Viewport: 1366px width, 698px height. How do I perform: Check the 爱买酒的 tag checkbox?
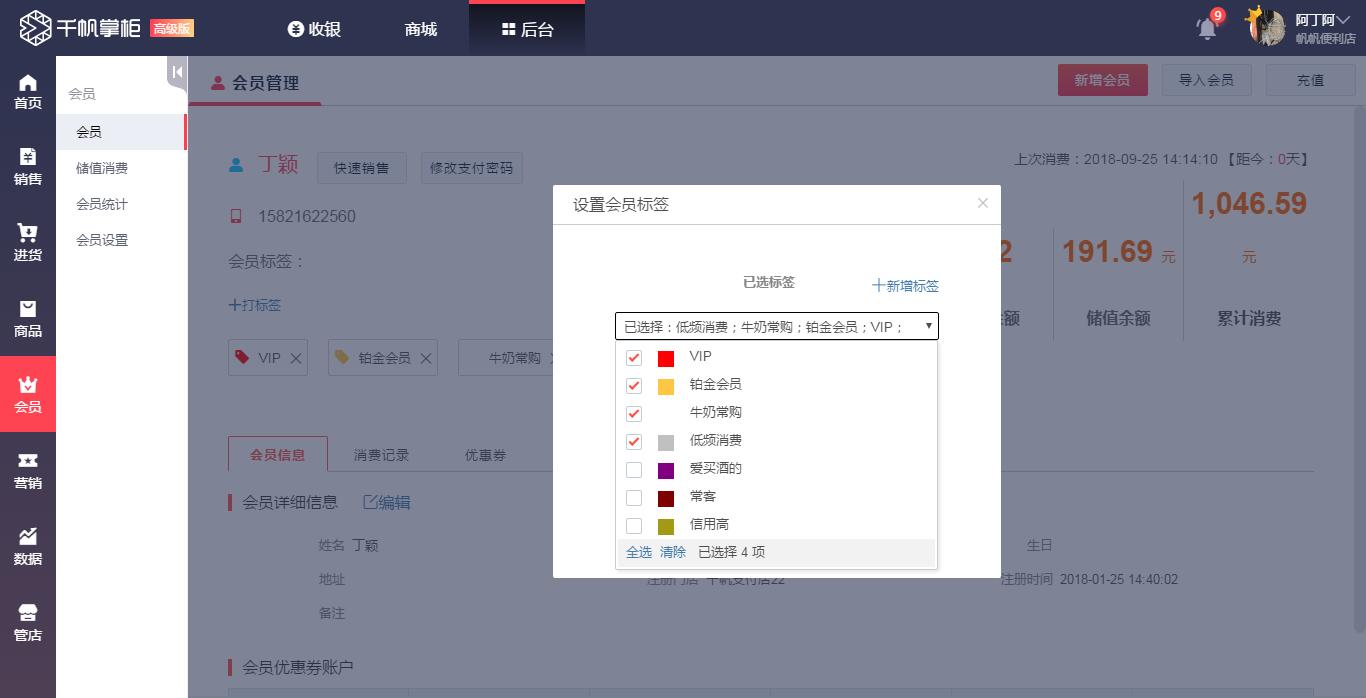click(x=633, y=468)
